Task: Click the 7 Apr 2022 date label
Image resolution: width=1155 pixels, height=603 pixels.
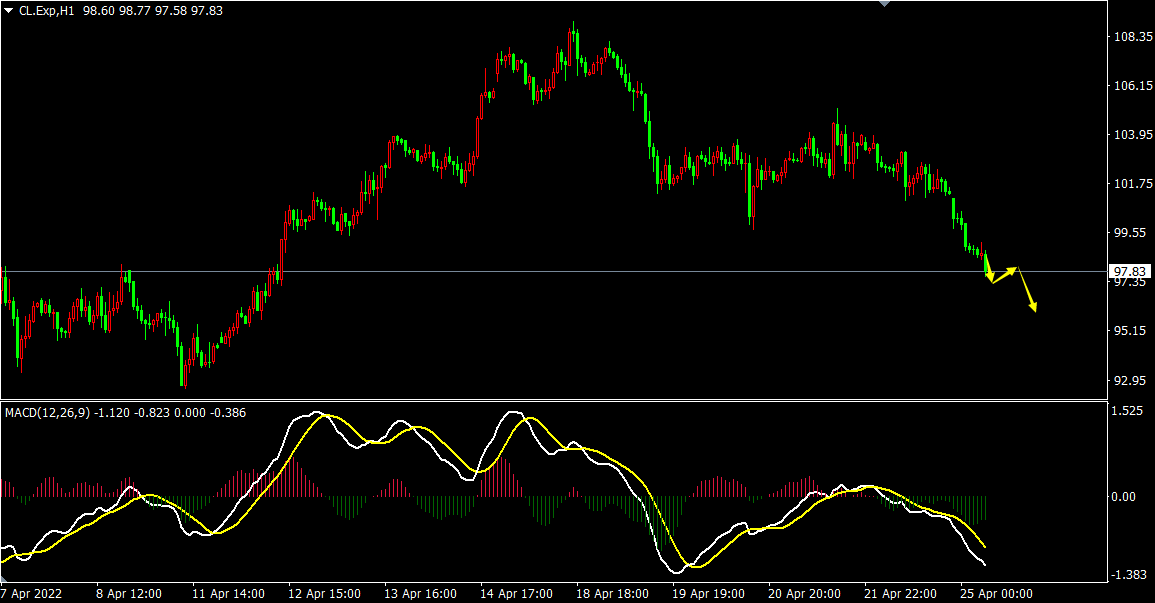Action: point(32,593)
